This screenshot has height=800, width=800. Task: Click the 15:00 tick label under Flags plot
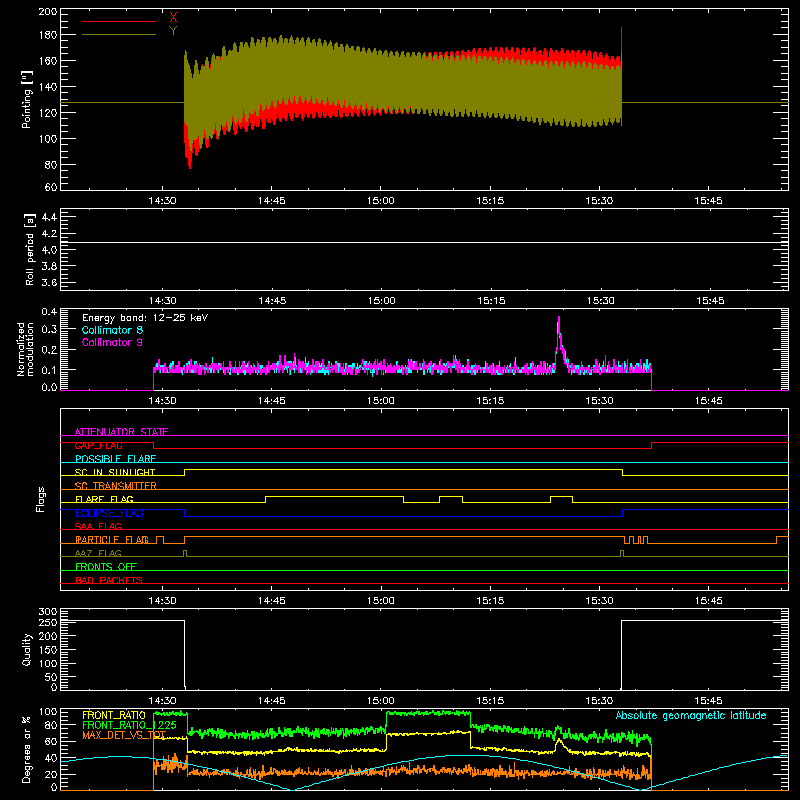tap(381, 601)
